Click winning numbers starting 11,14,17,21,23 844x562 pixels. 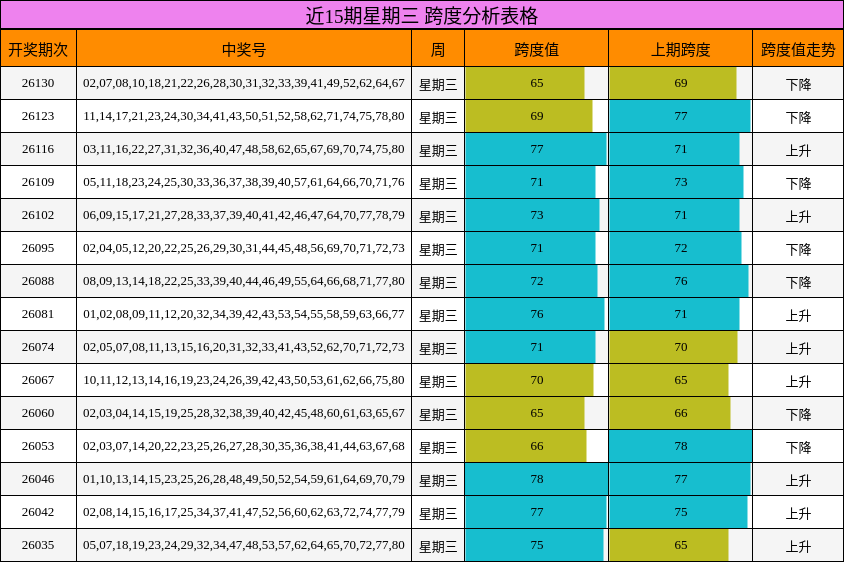tap(244, 116)
